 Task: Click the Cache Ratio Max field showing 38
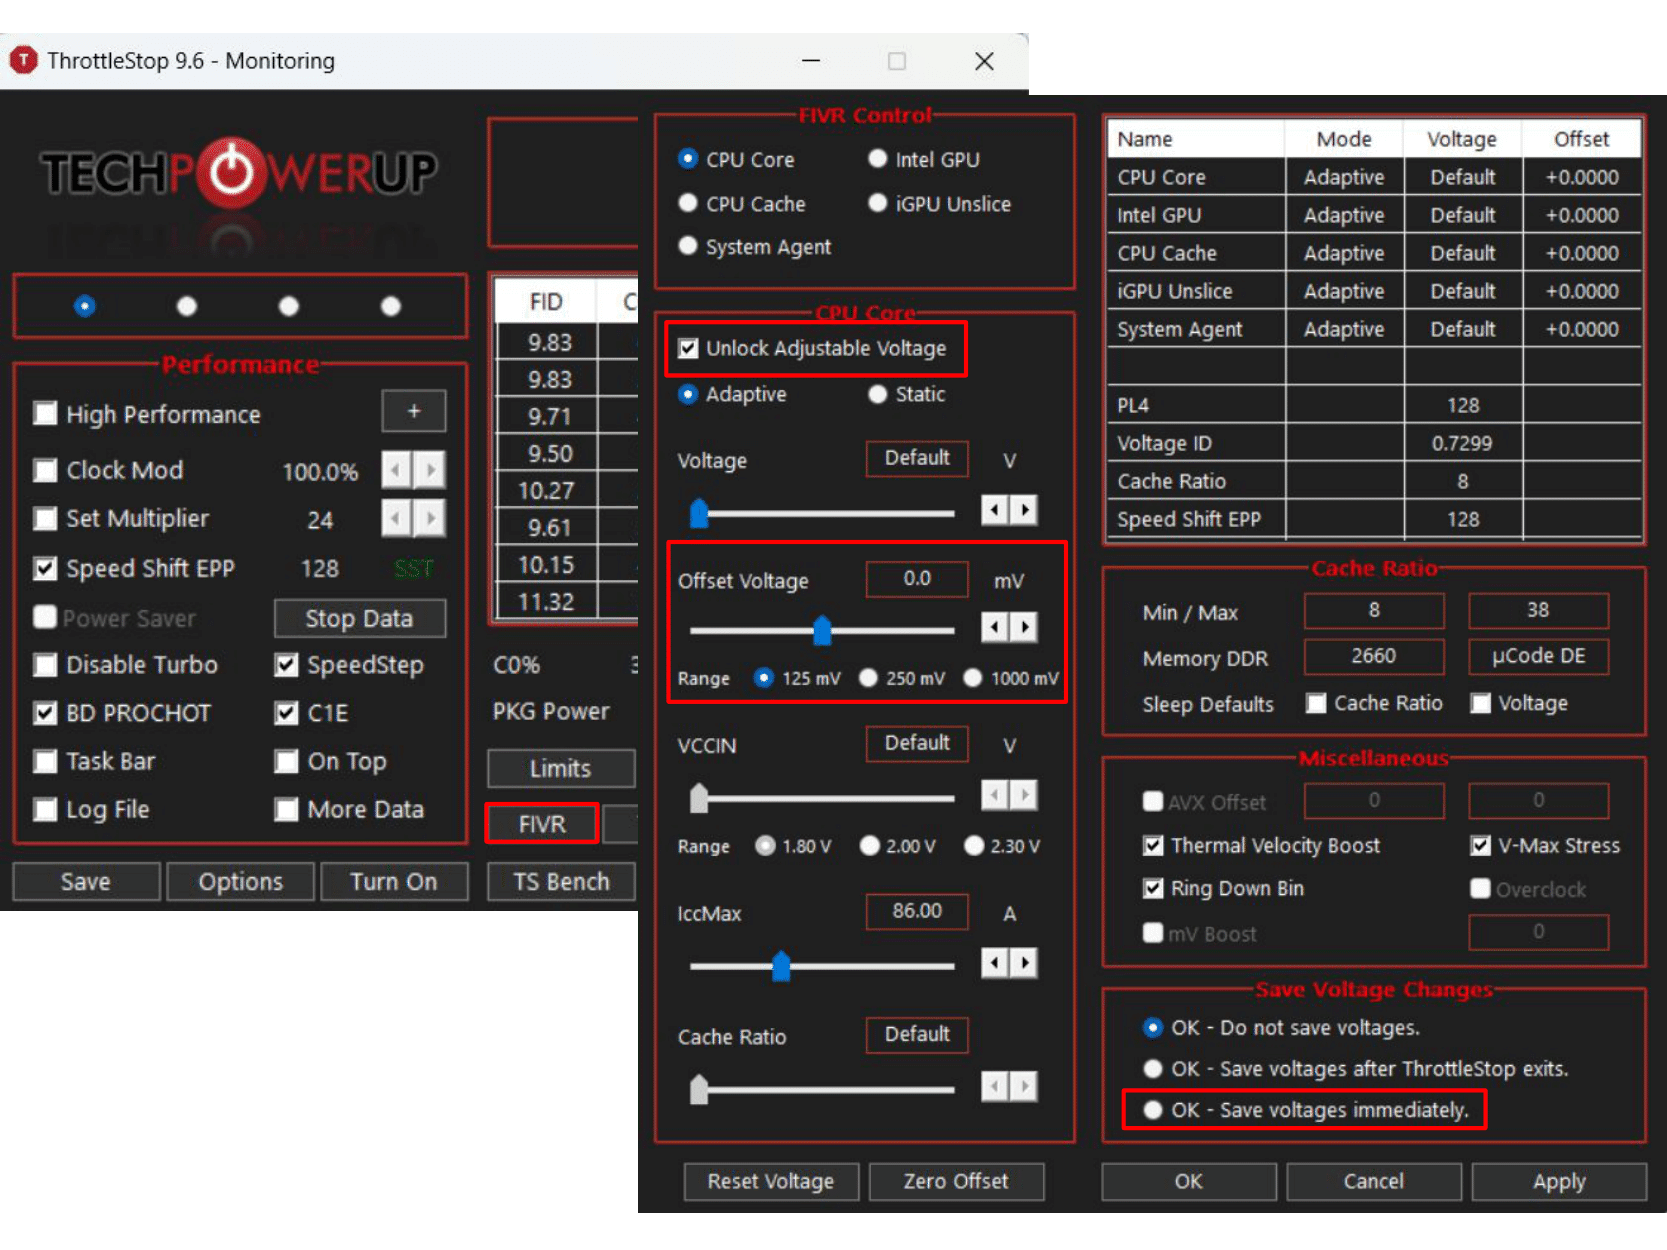point(1538,610)
